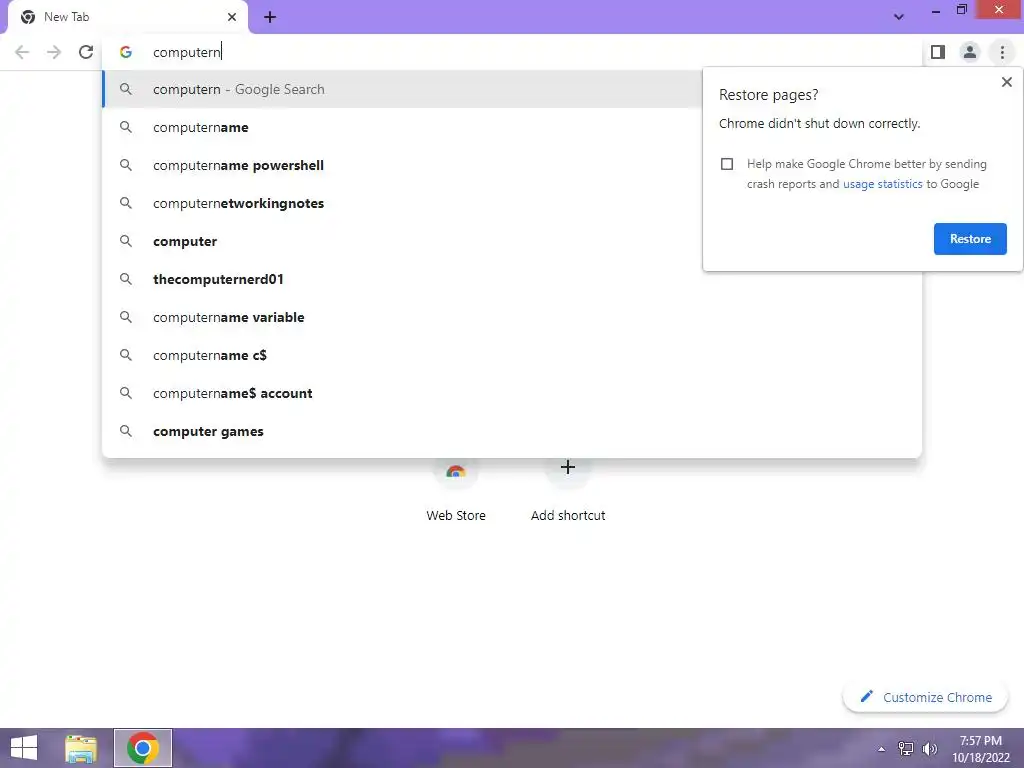This screenshot has height=768, width=1024.
Task: Select suggestion thecomputernerd01
Action: click(512, 280)
